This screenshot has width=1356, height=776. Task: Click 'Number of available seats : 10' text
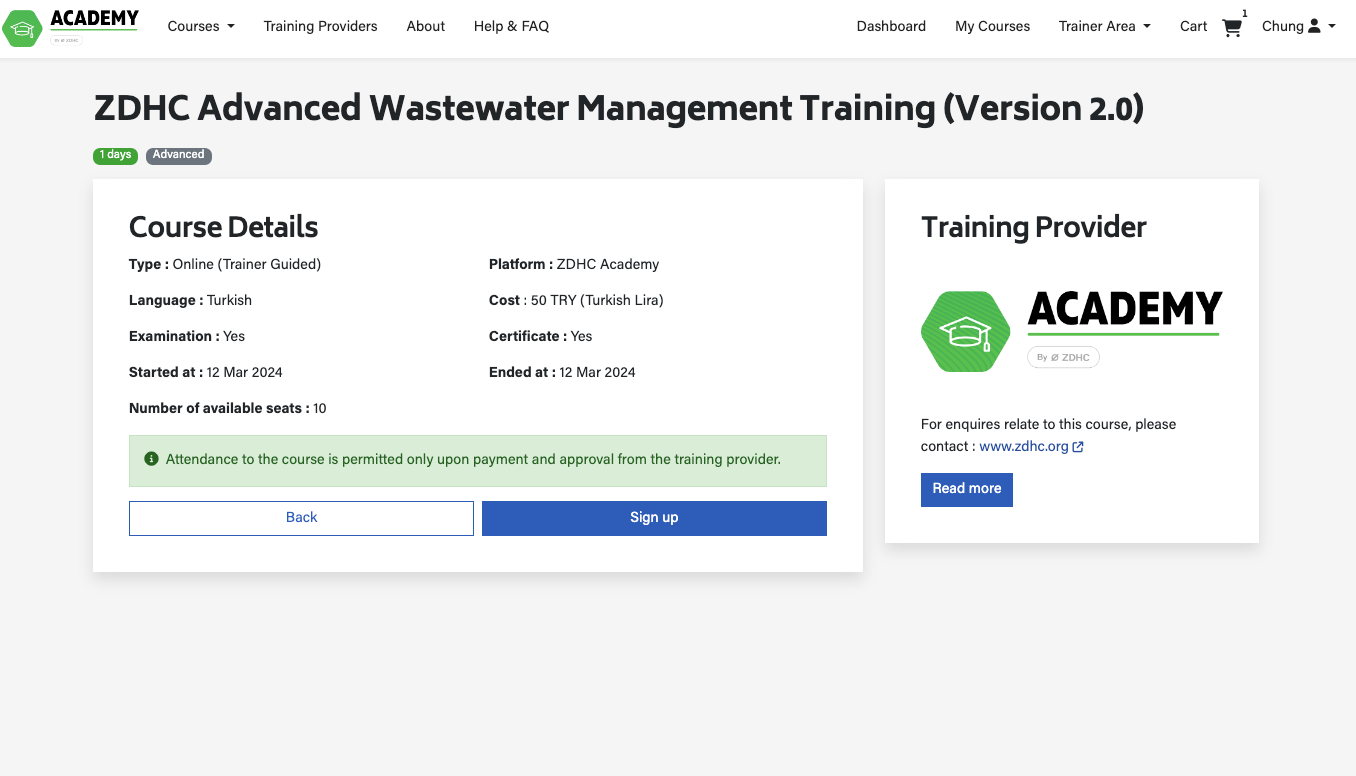click(x=228, y=408)
